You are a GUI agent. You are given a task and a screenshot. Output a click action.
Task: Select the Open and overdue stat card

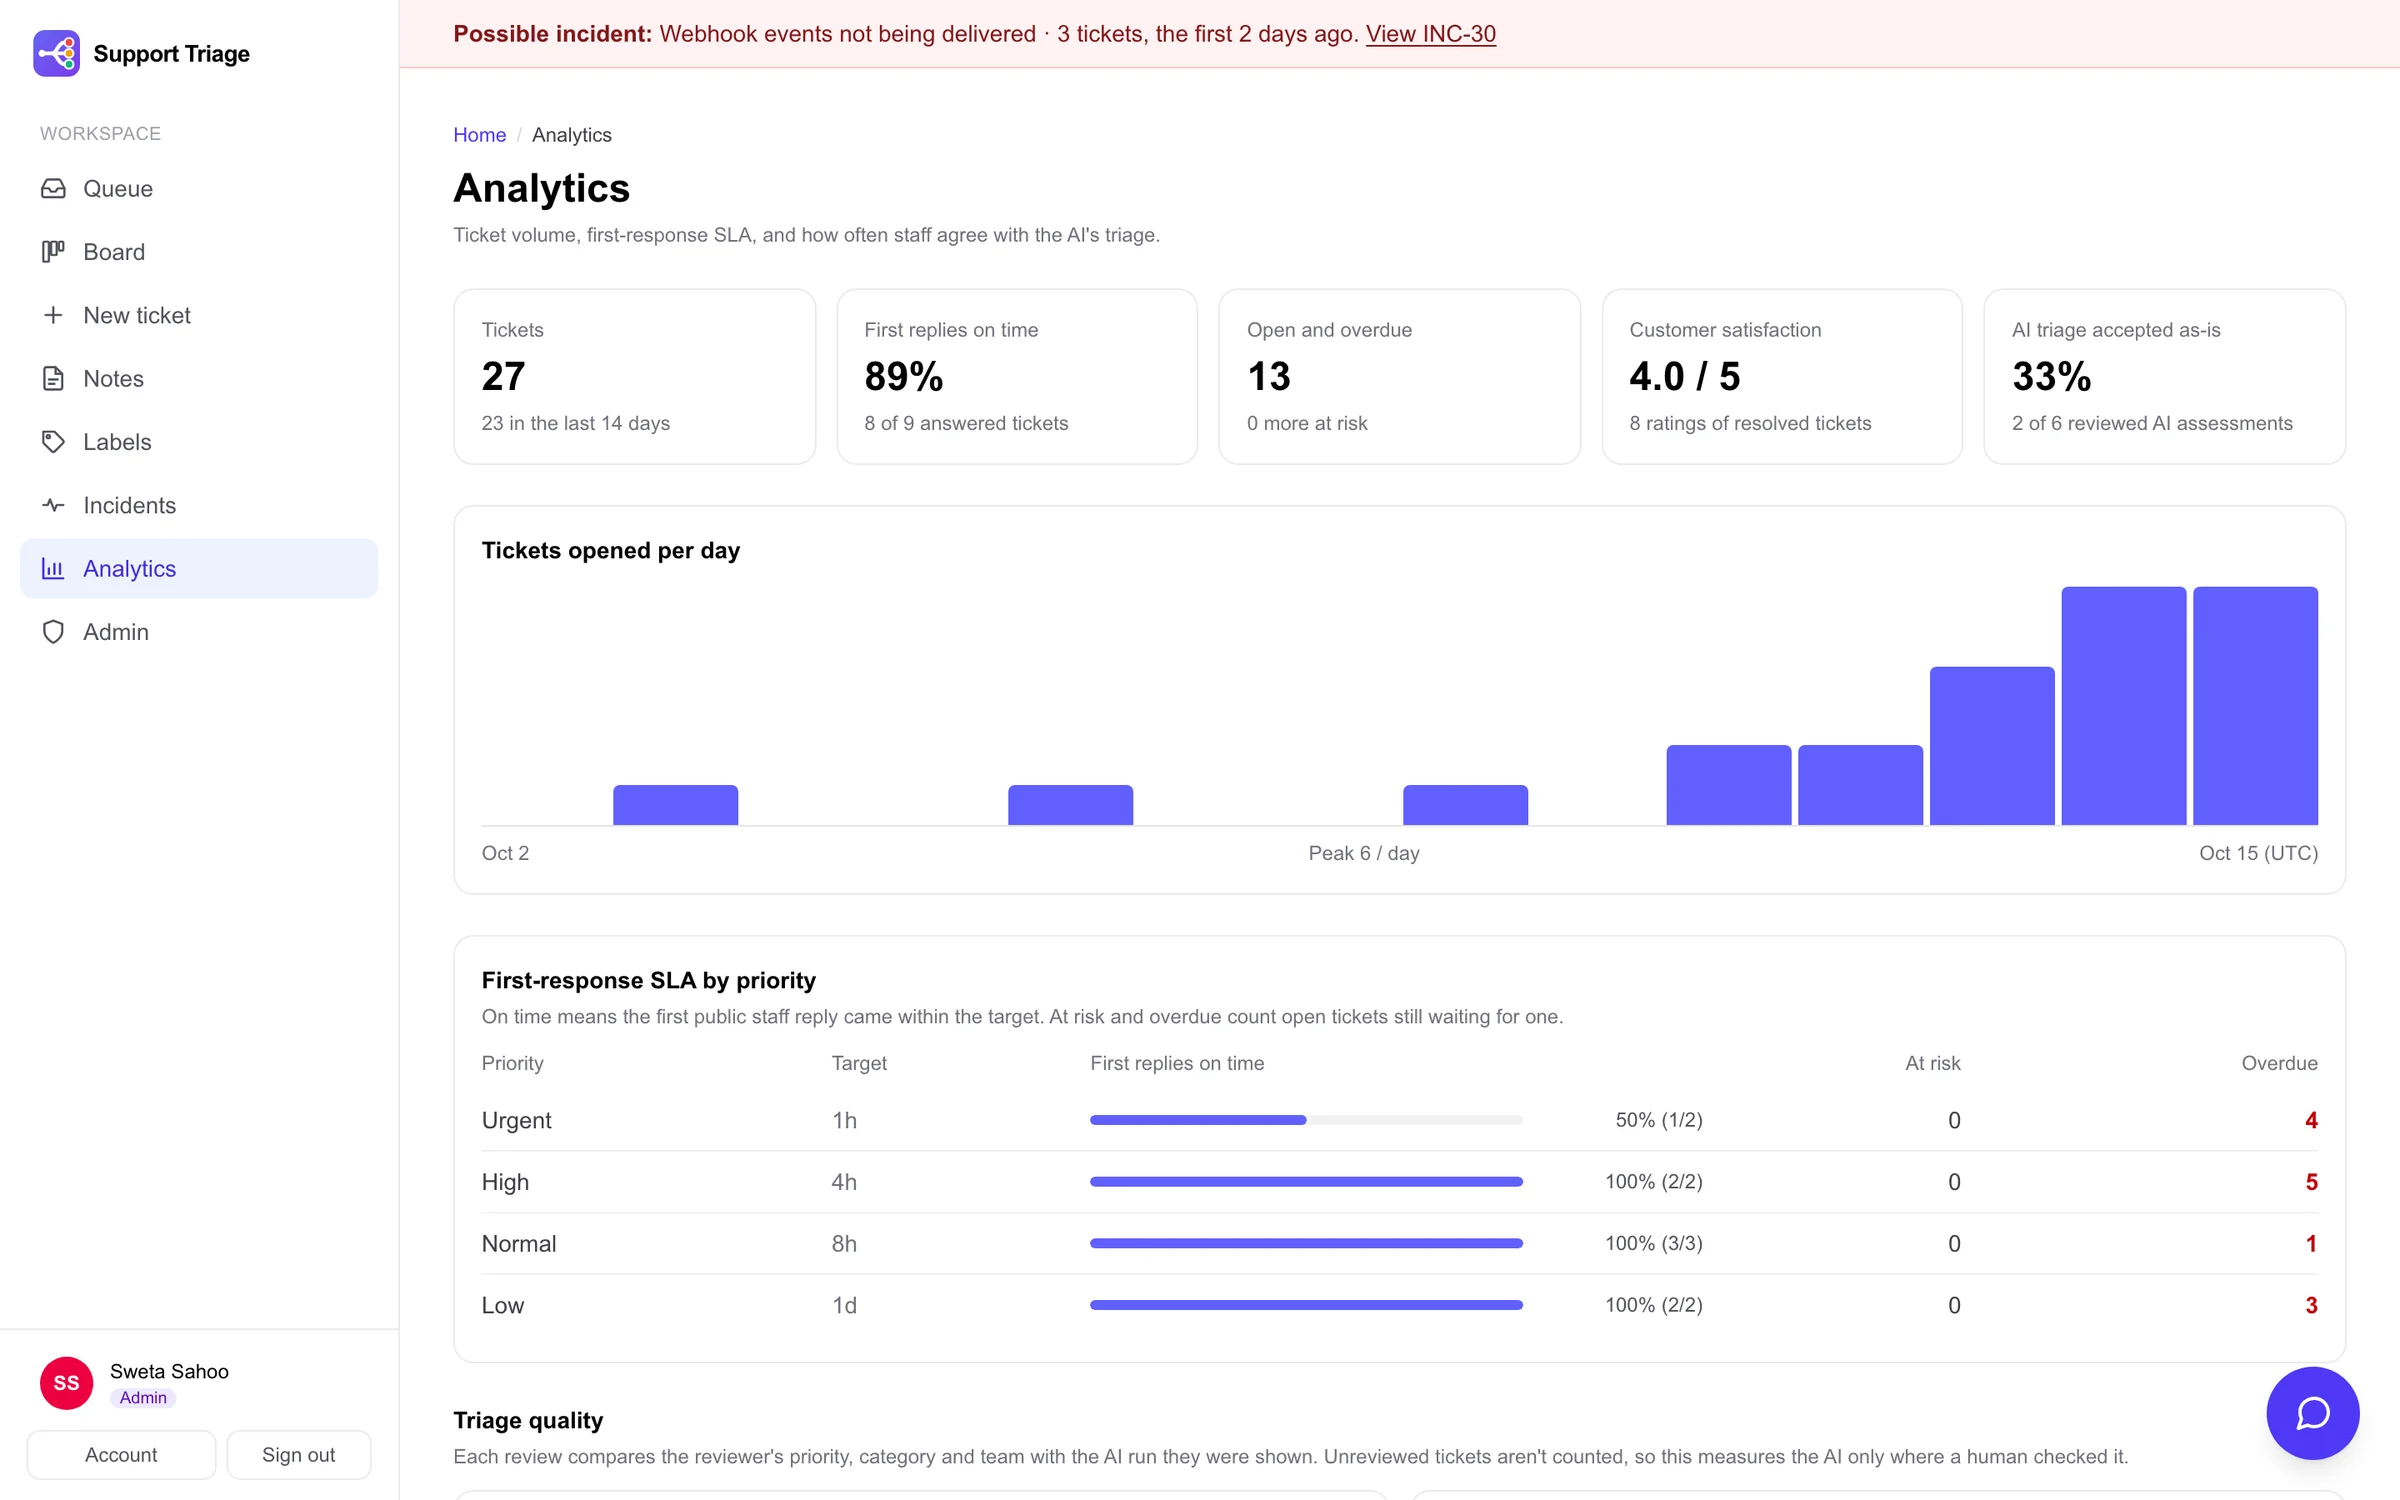(1399, 377)
